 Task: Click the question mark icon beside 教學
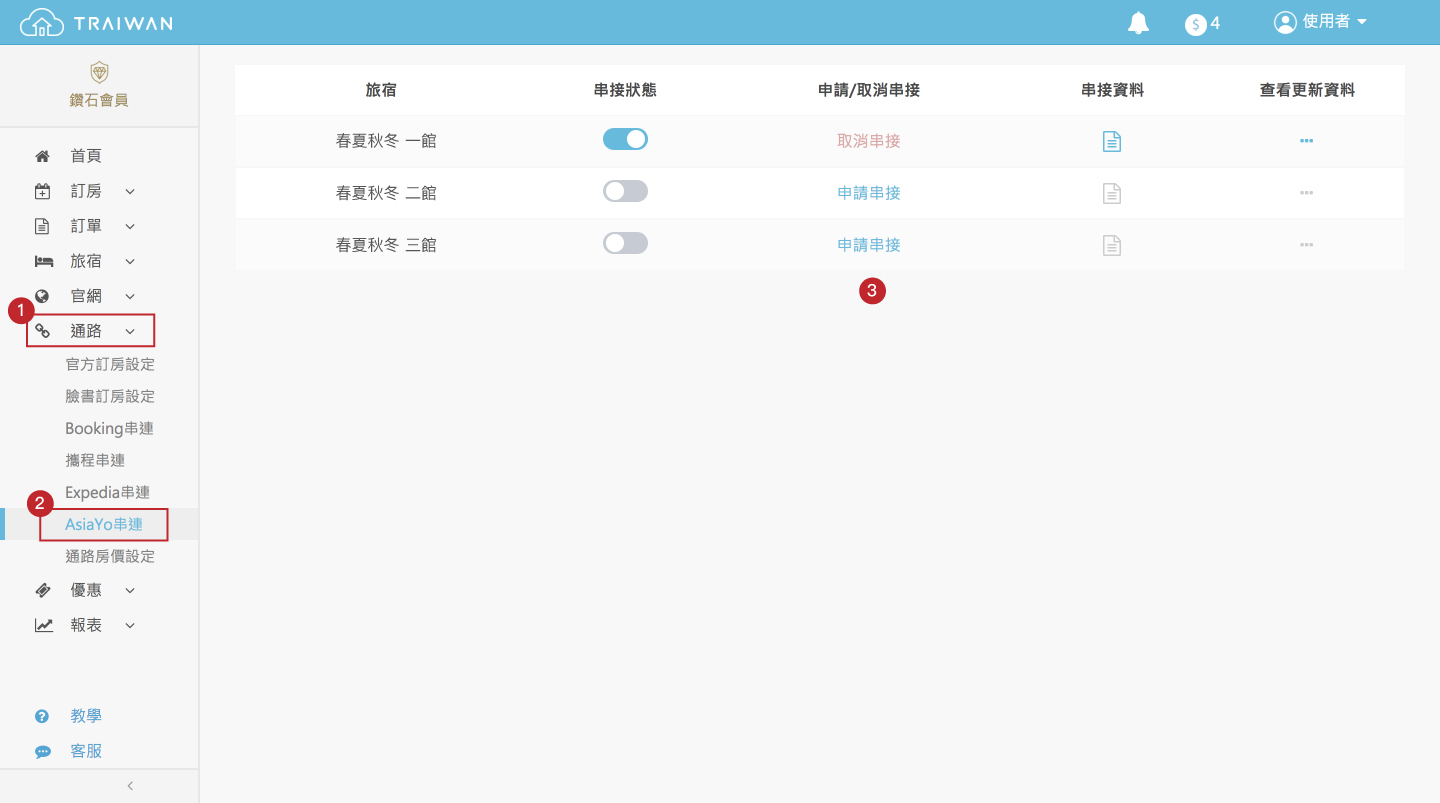point(42,716)
